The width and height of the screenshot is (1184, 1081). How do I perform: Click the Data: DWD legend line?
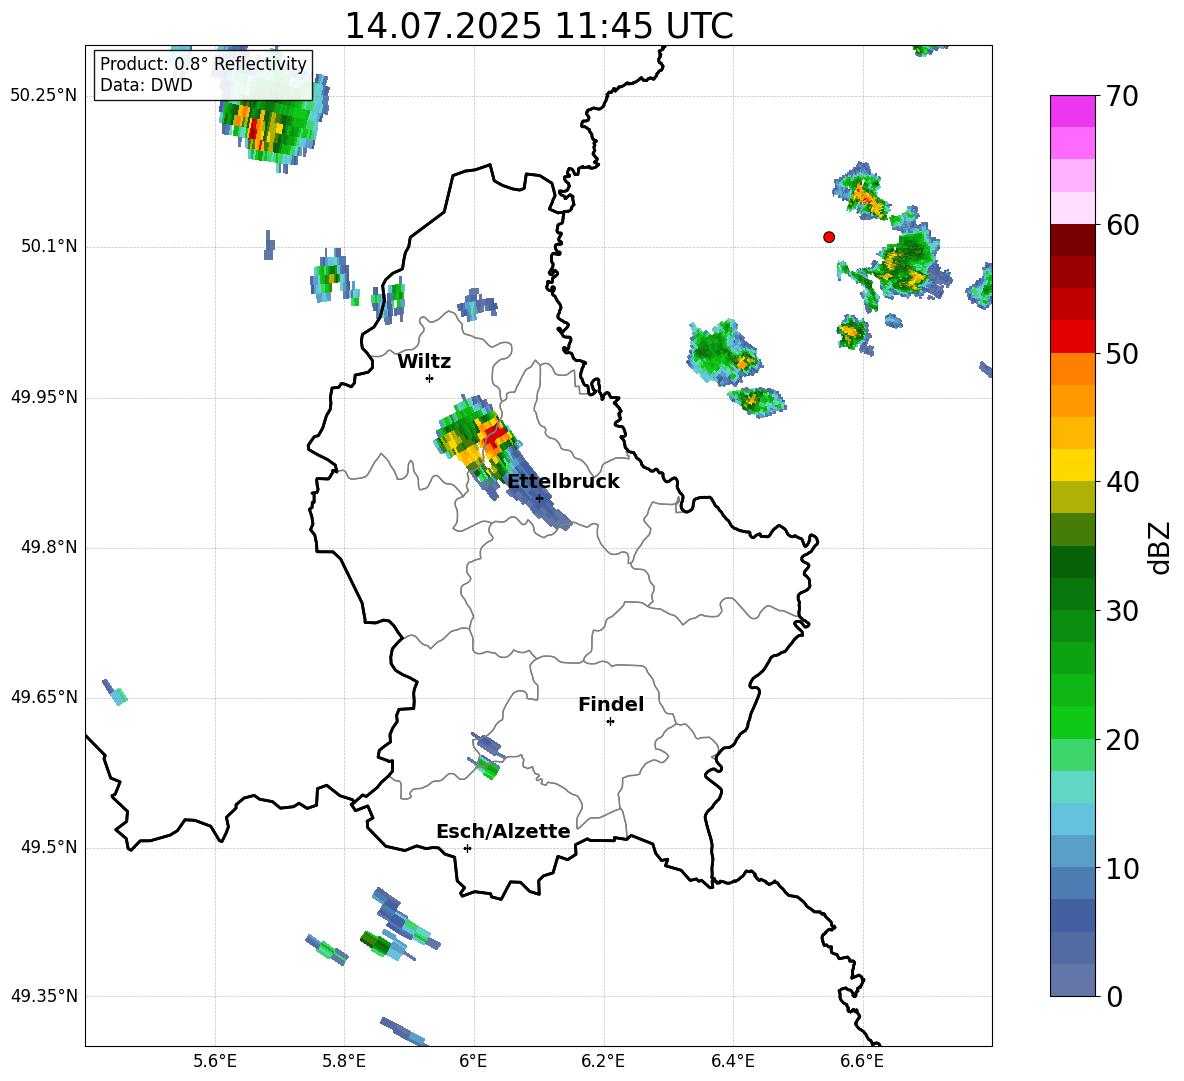(x=146, y=85)
